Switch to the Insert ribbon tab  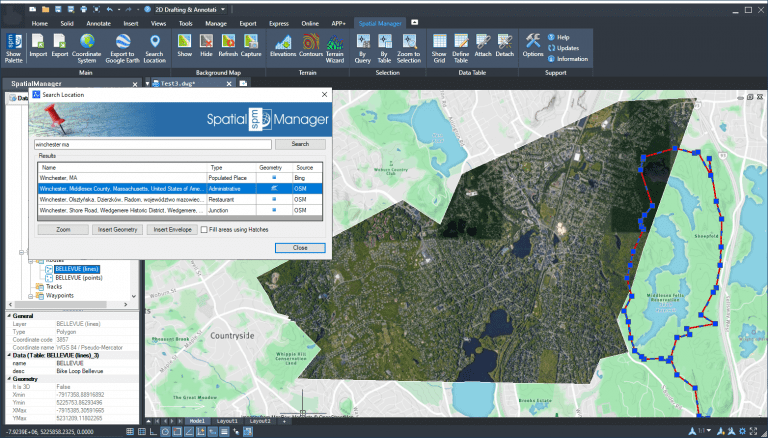coord(131,24)
